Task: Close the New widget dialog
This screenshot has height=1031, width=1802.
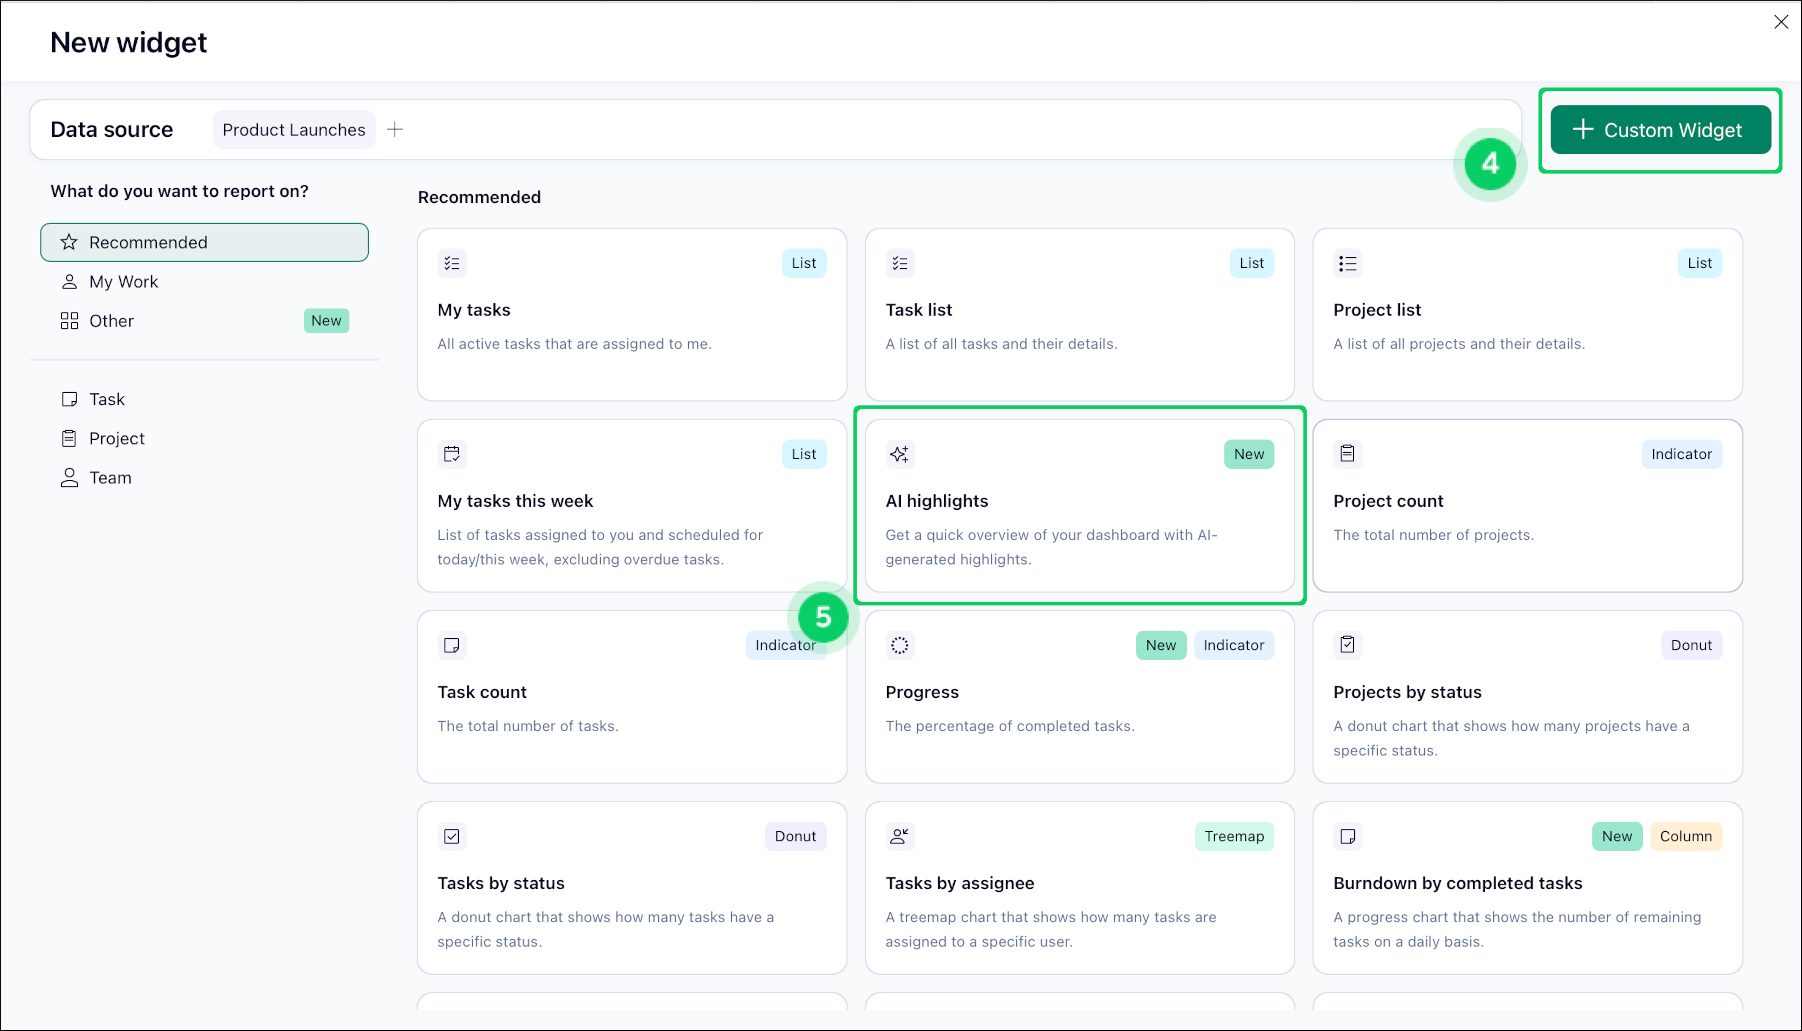Action: coord(1780,22)
